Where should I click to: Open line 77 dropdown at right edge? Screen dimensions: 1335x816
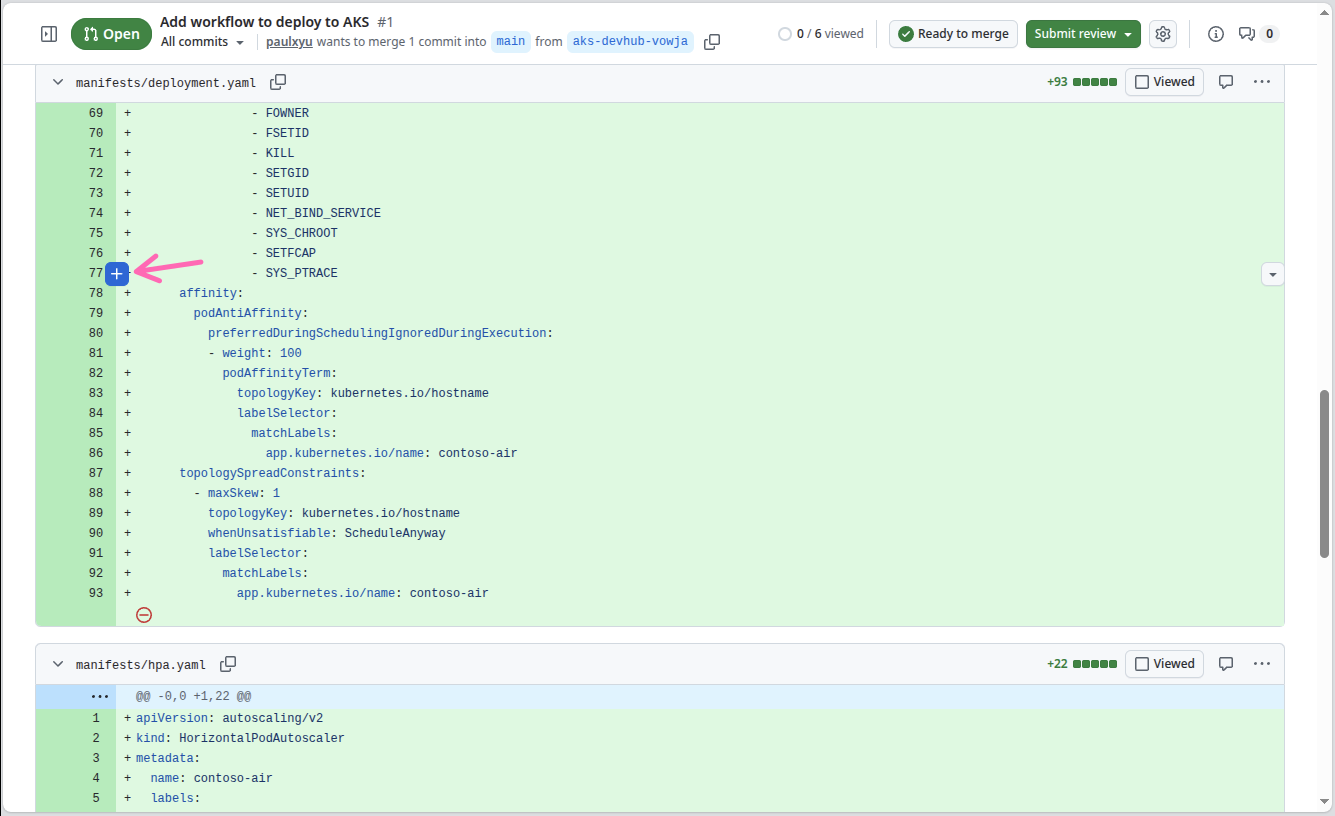[1272, 273]
